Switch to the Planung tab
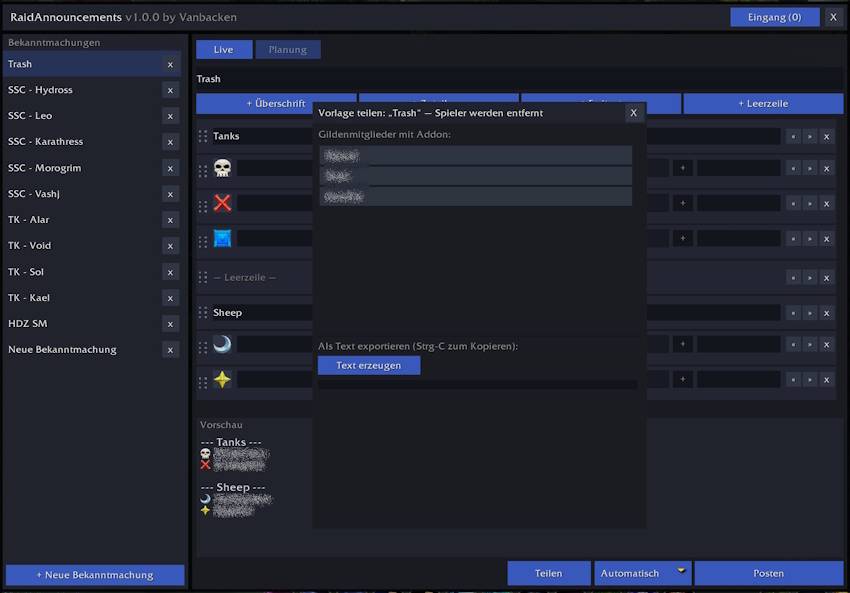The width and height of the screenshot is (850, 593). 288,49
